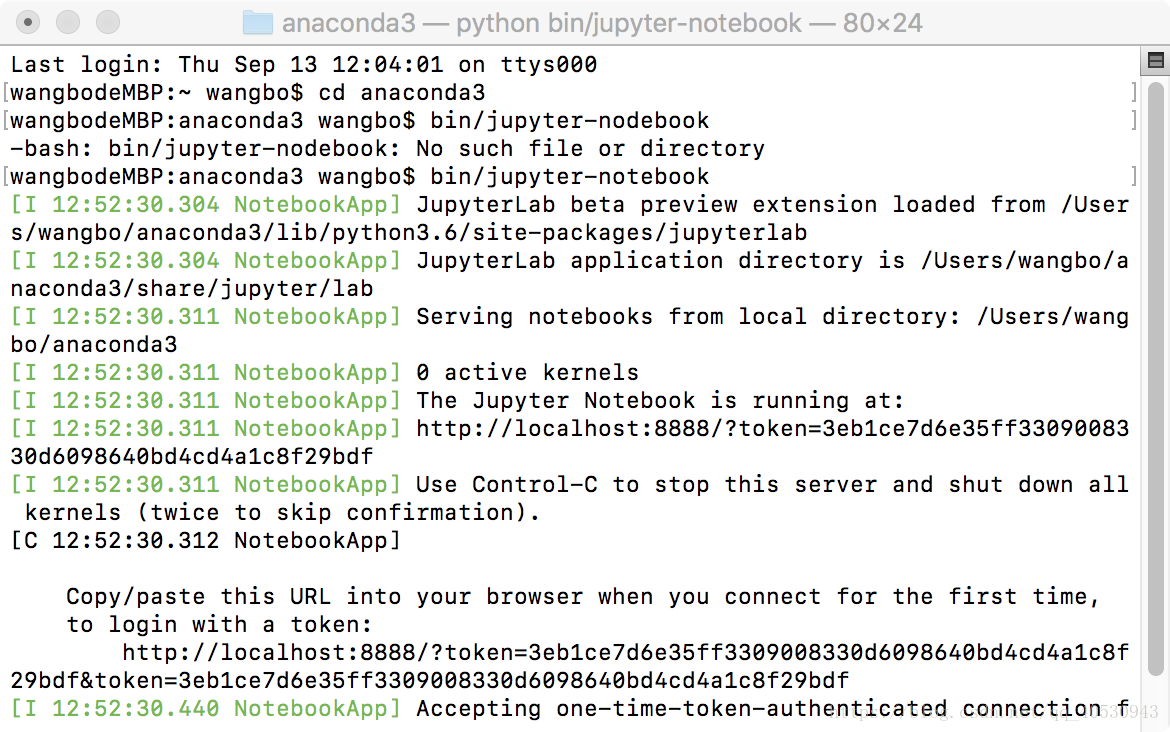Click the folder proxy icon in title bar
The image size is (1170, 732).
click(x=258, y=22)
